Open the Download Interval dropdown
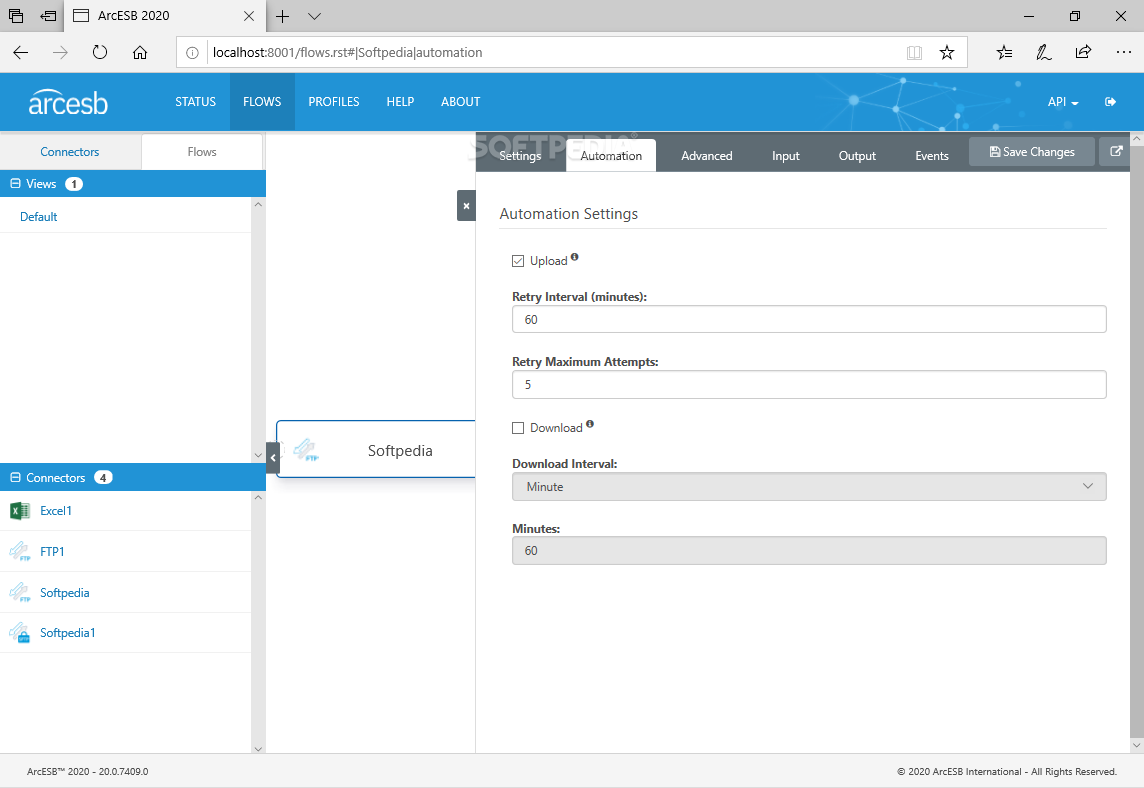Viewport: 1144px width, 788px height. [x=809, y=487]
